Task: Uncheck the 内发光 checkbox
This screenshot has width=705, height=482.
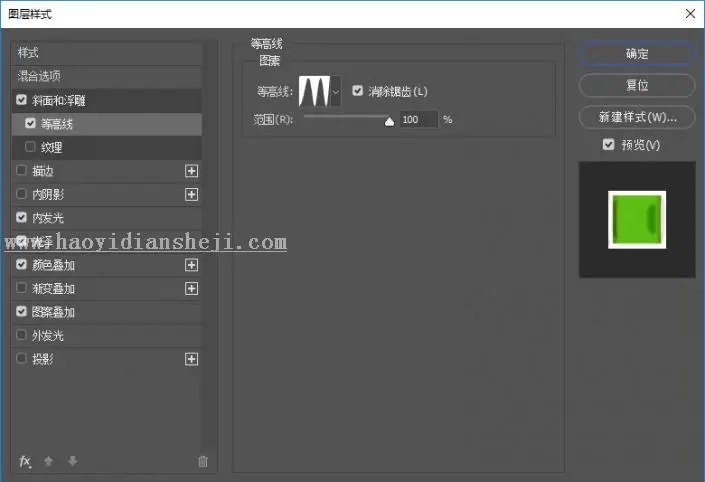Action: click(x=22, y=217)
